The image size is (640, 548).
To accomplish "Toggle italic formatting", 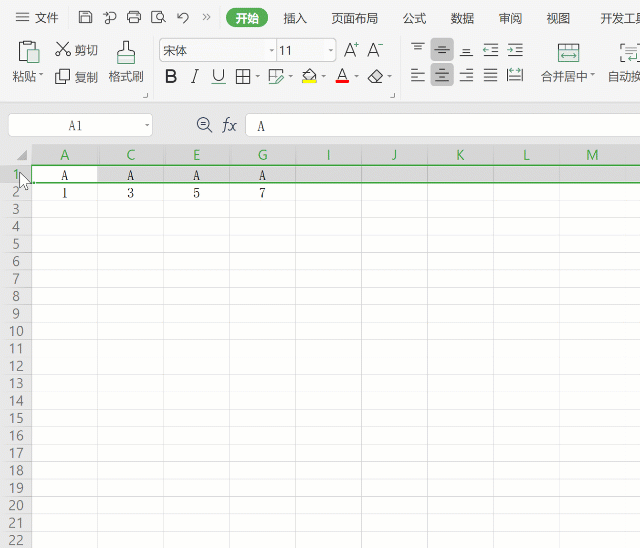I will 195,76.
